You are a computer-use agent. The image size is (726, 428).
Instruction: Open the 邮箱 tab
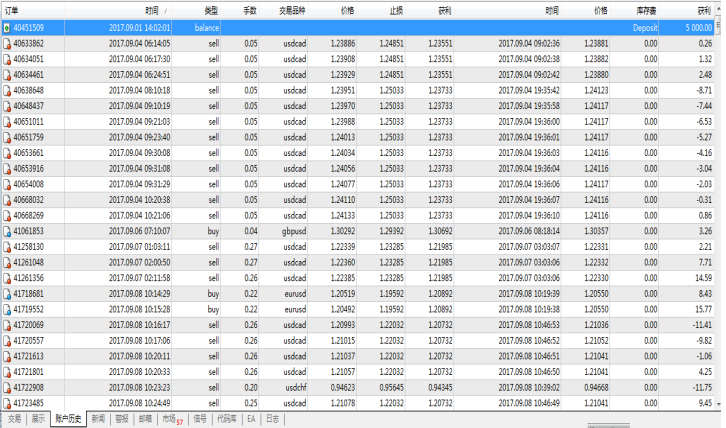click(145, 419)
